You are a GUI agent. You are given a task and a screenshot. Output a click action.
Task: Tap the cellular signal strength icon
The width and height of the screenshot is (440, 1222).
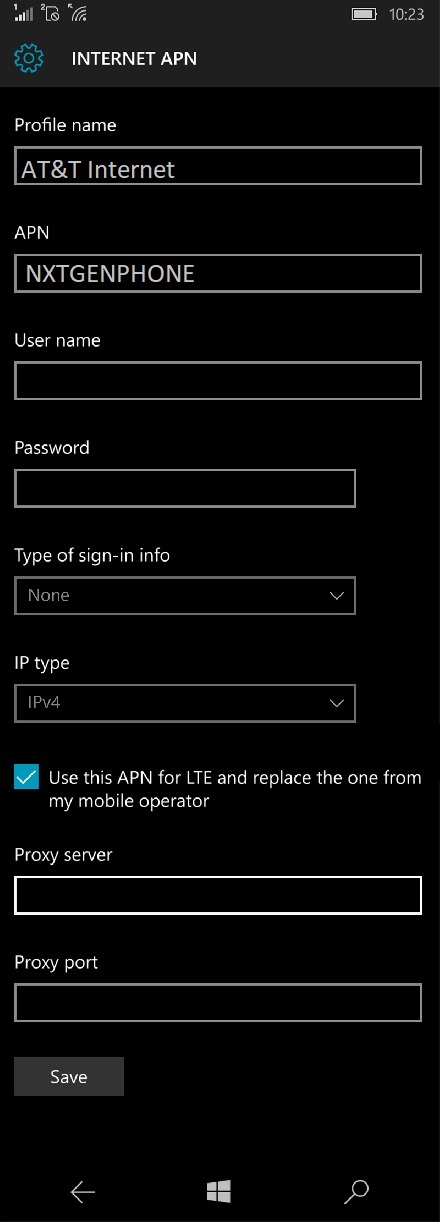(24, 14)
